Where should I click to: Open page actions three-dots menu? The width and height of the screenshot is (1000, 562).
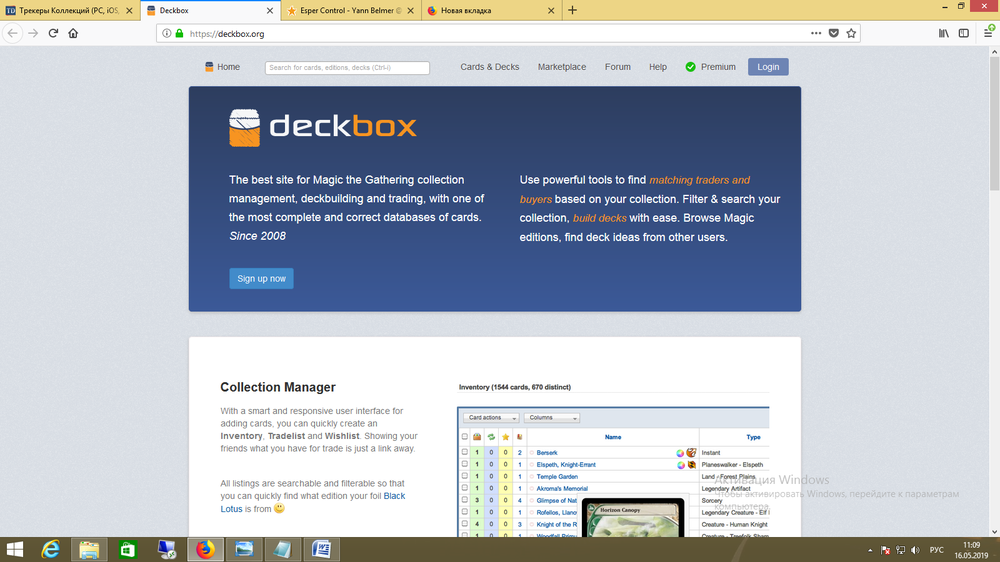(x=816, y=33)
